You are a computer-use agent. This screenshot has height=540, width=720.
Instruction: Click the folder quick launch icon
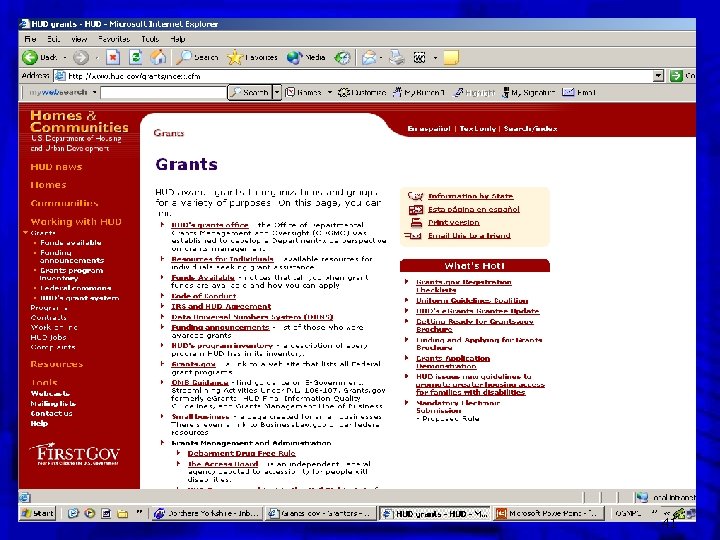123,513
